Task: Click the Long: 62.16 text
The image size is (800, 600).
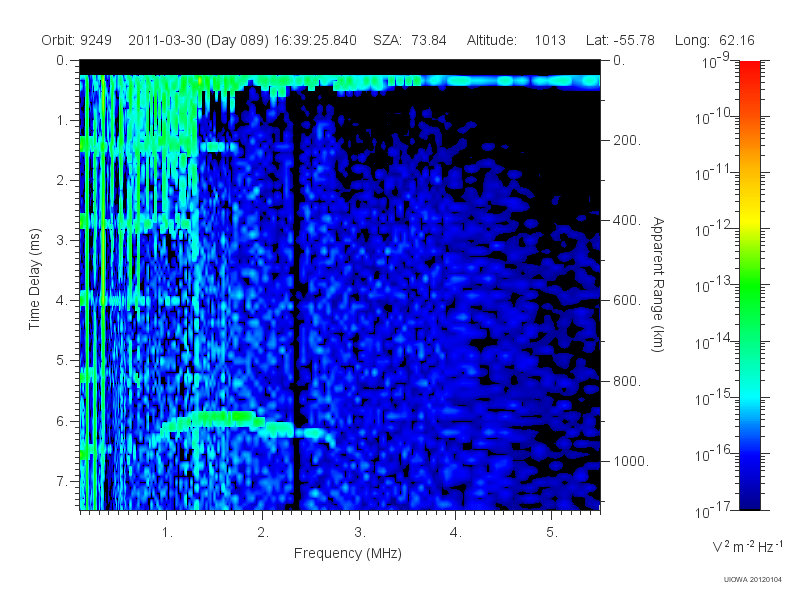Action: pyautogui.click(x=714, y=40)
